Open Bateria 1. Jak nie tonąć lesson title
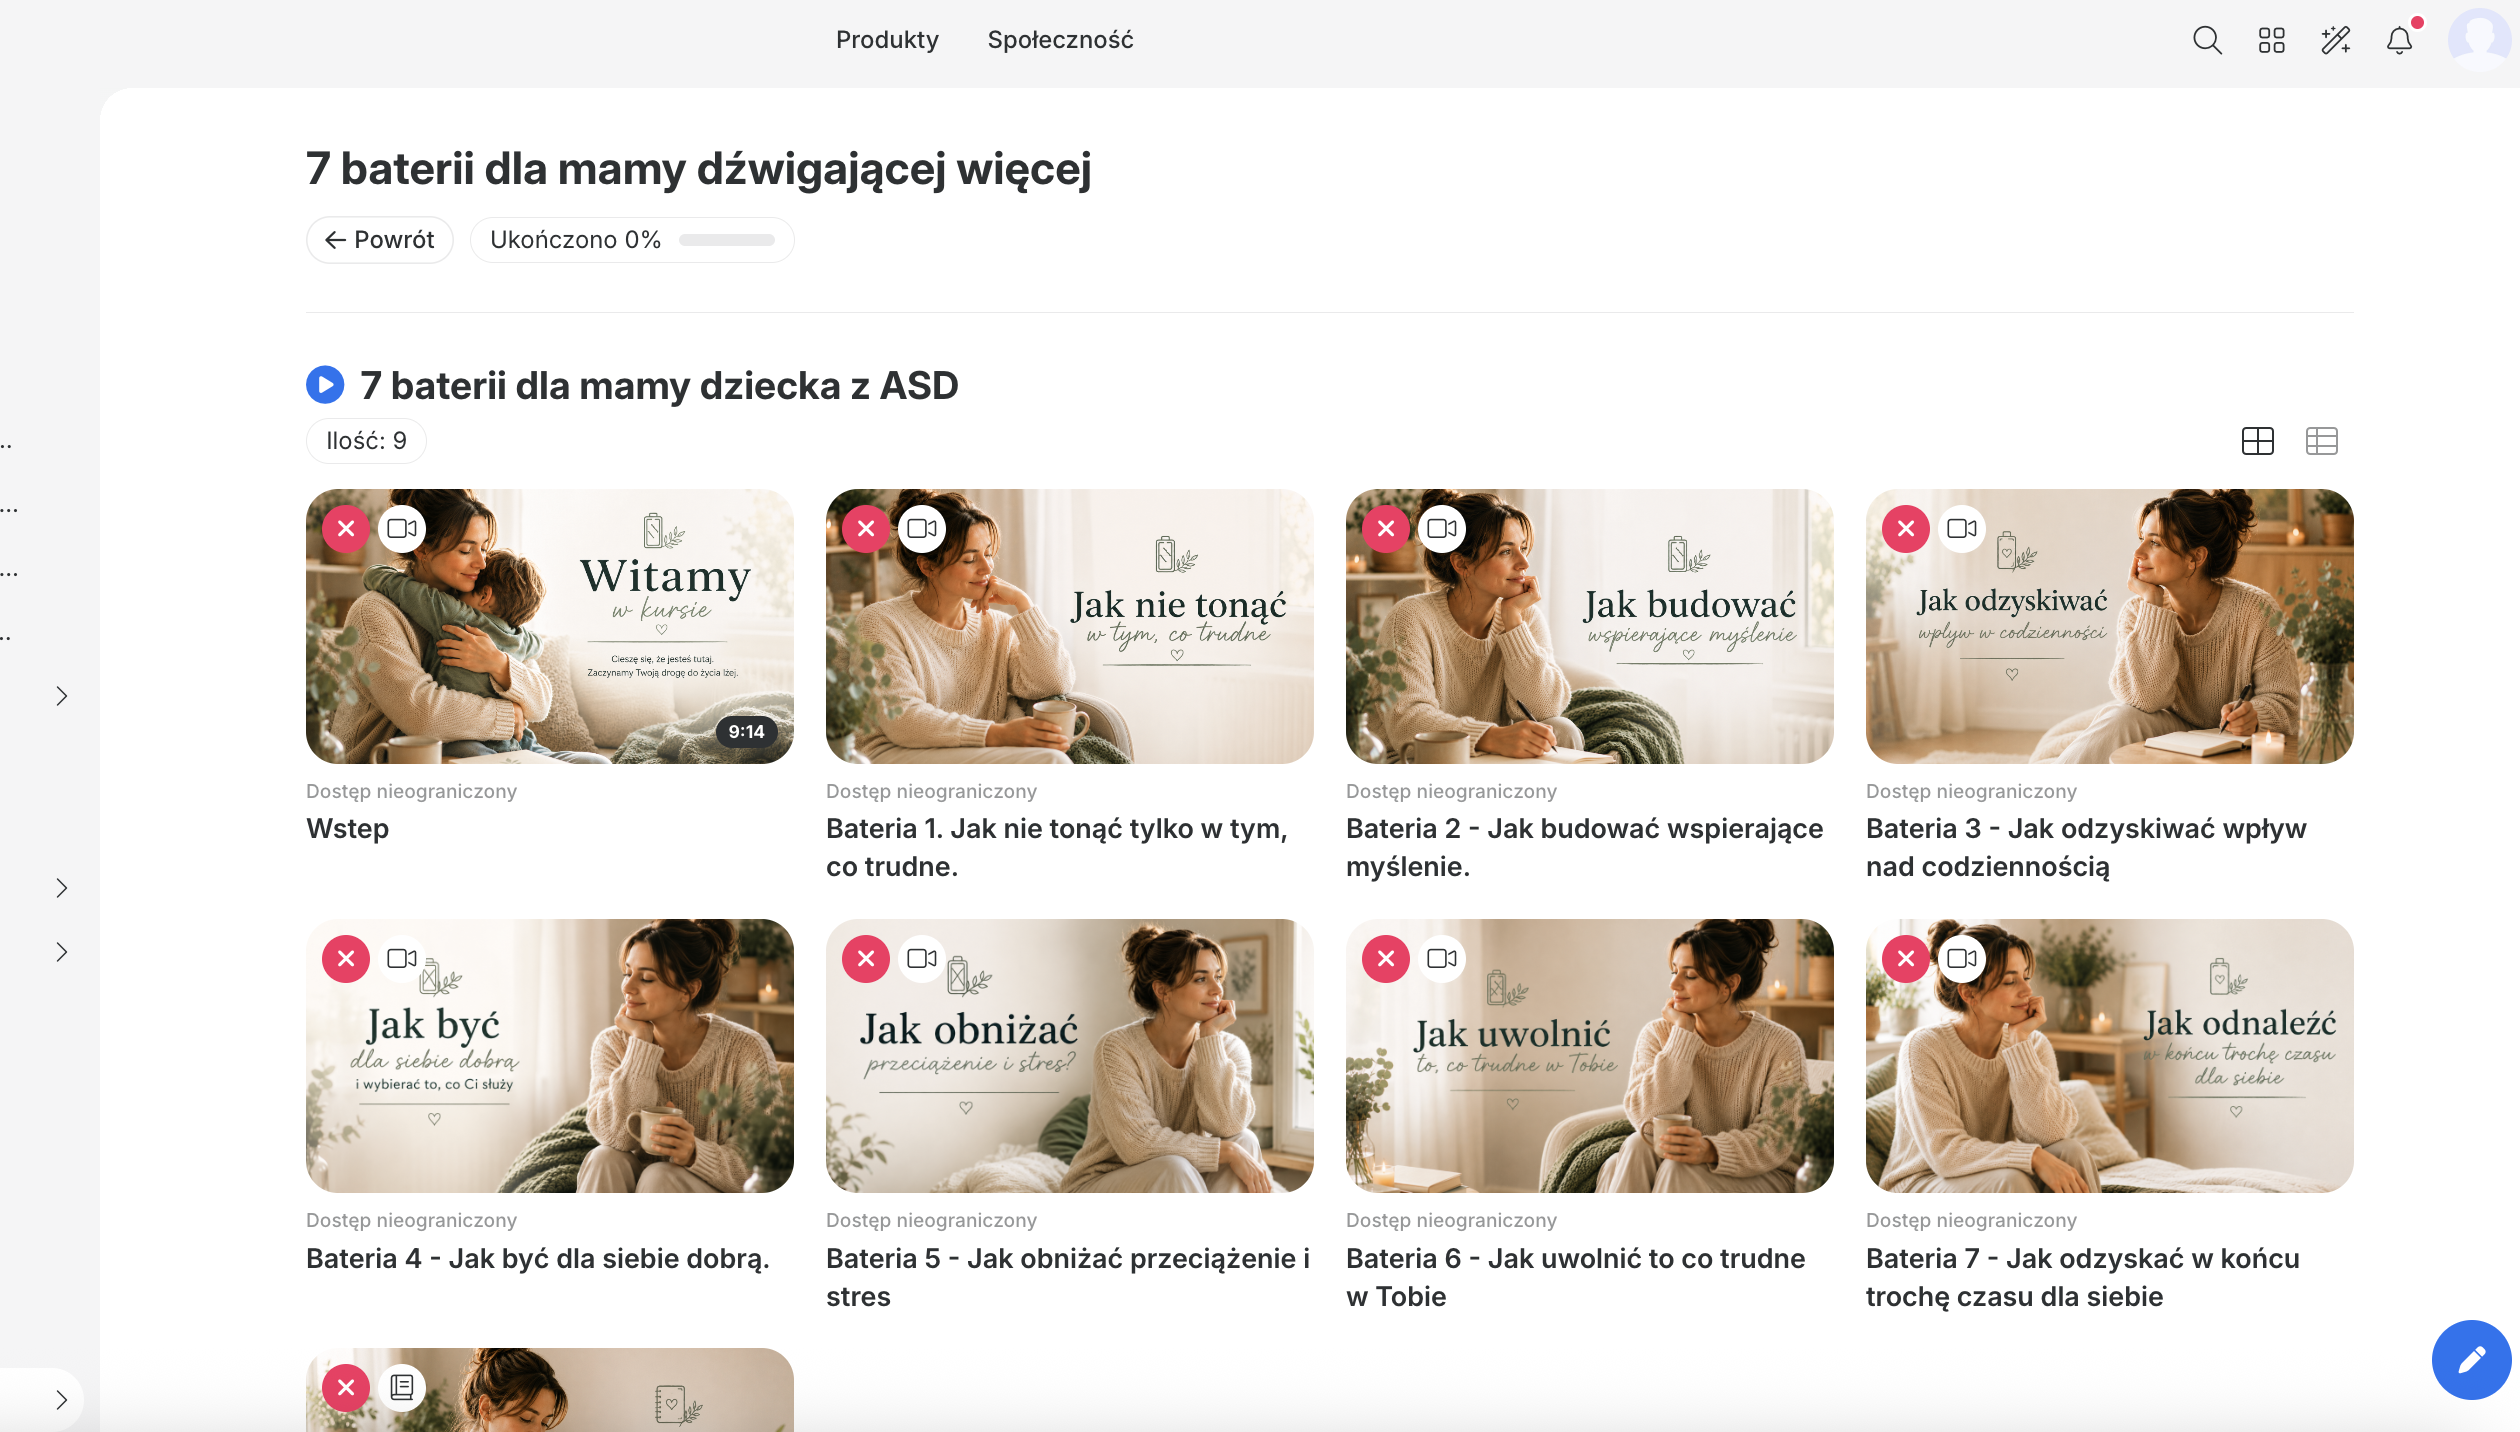 tap(1057, 848)
